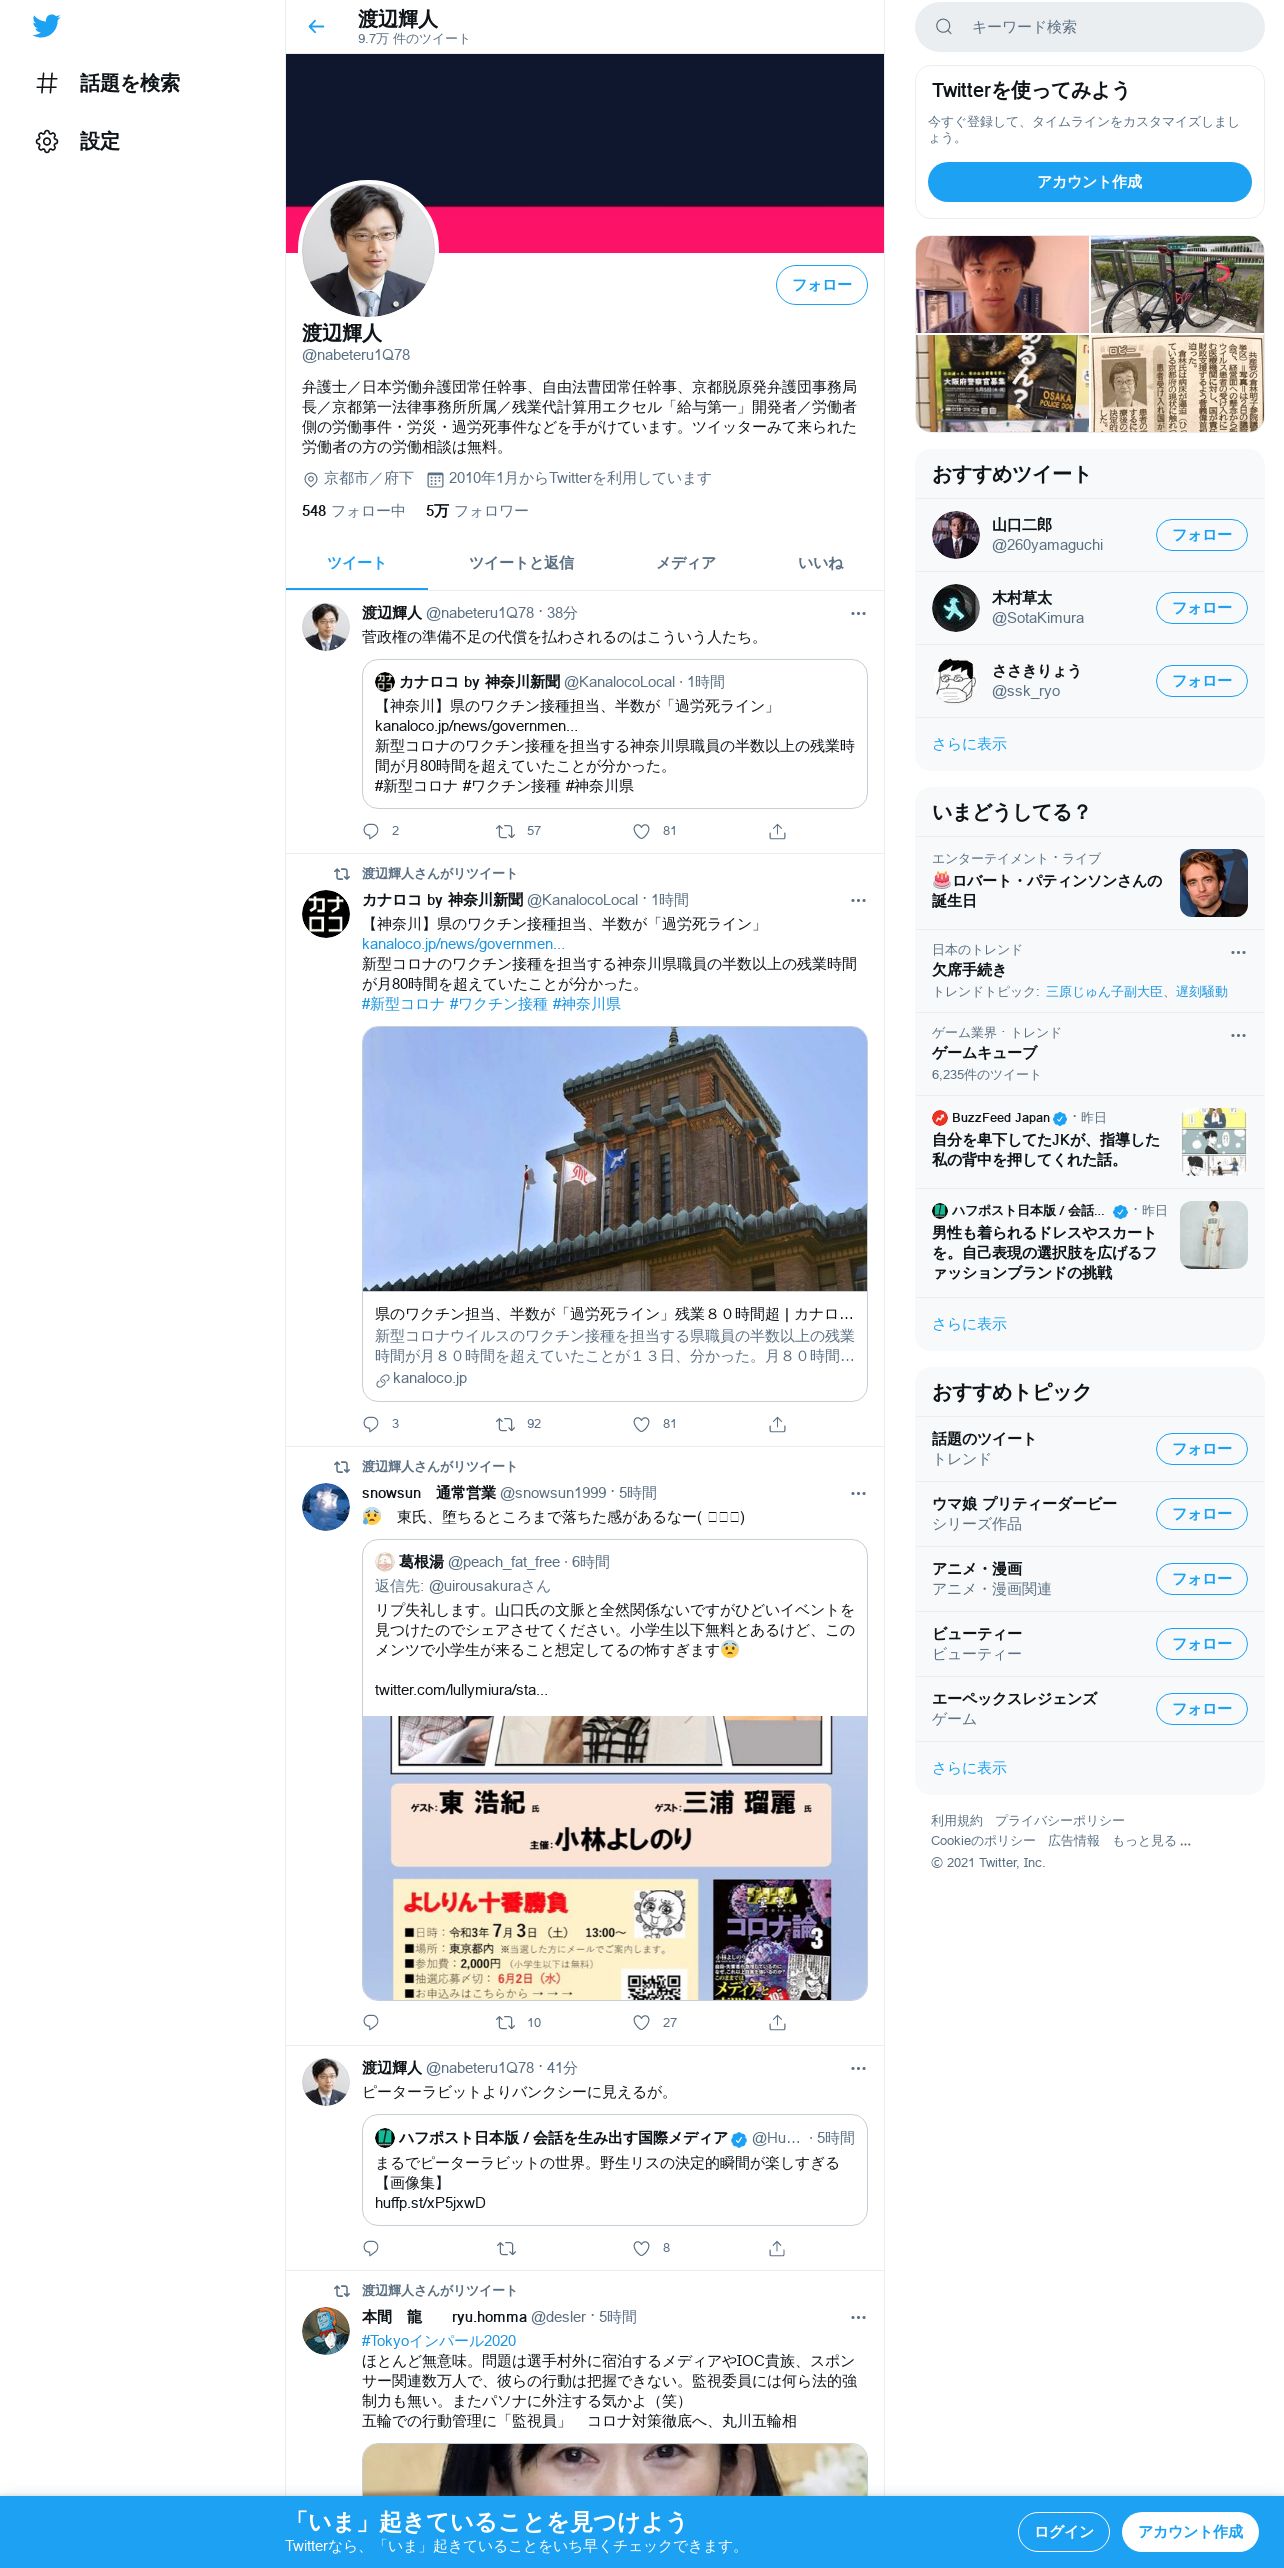Follow 山口二郎 @260yamaguchi
This screenshot has height=2568, width=1284.
(1201, 535)
